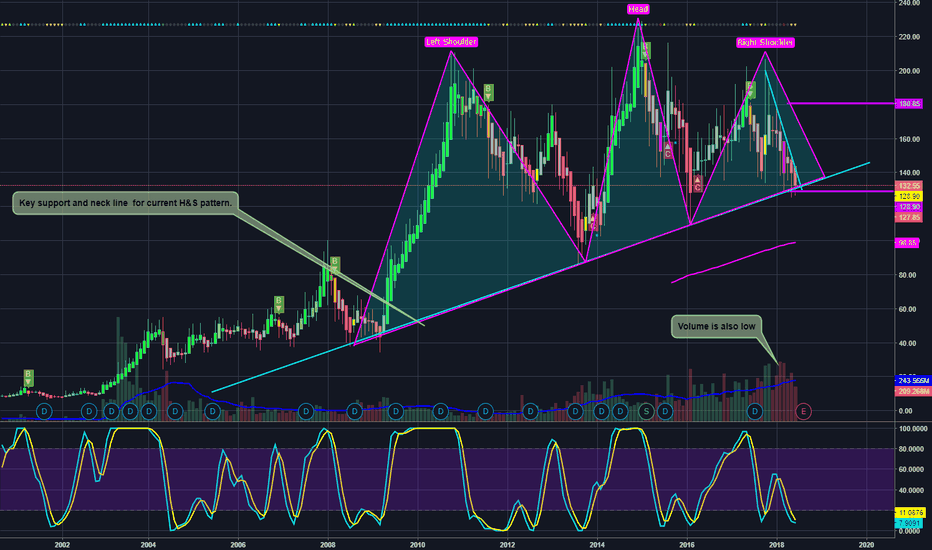The width and height of the screenshot is (932, 550).
Task: Click the 220.00 price axis label
Action: pos(909,37)
